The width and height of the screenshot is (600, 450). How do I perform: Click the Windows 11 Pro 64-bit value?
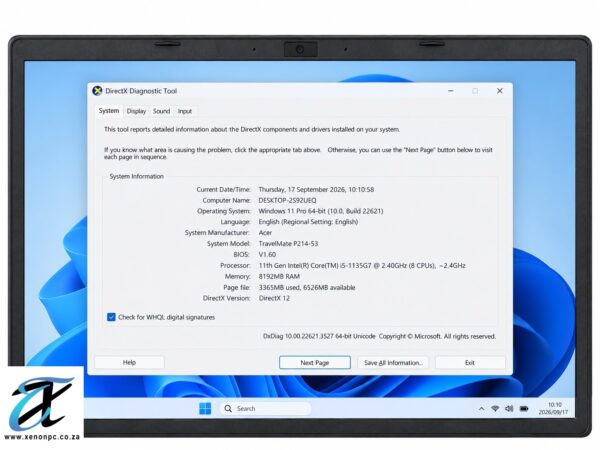pos(321,211)
